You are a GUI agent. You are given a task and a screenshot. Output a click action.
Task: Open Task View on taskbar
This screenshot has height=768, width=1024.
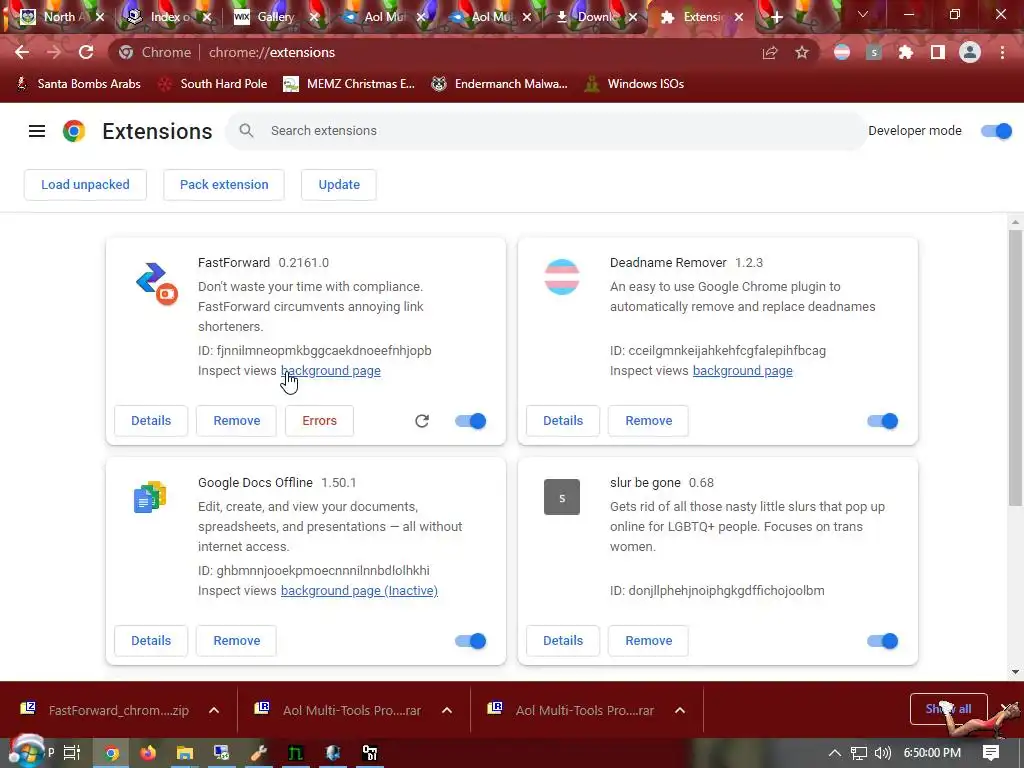click(72, 753)
